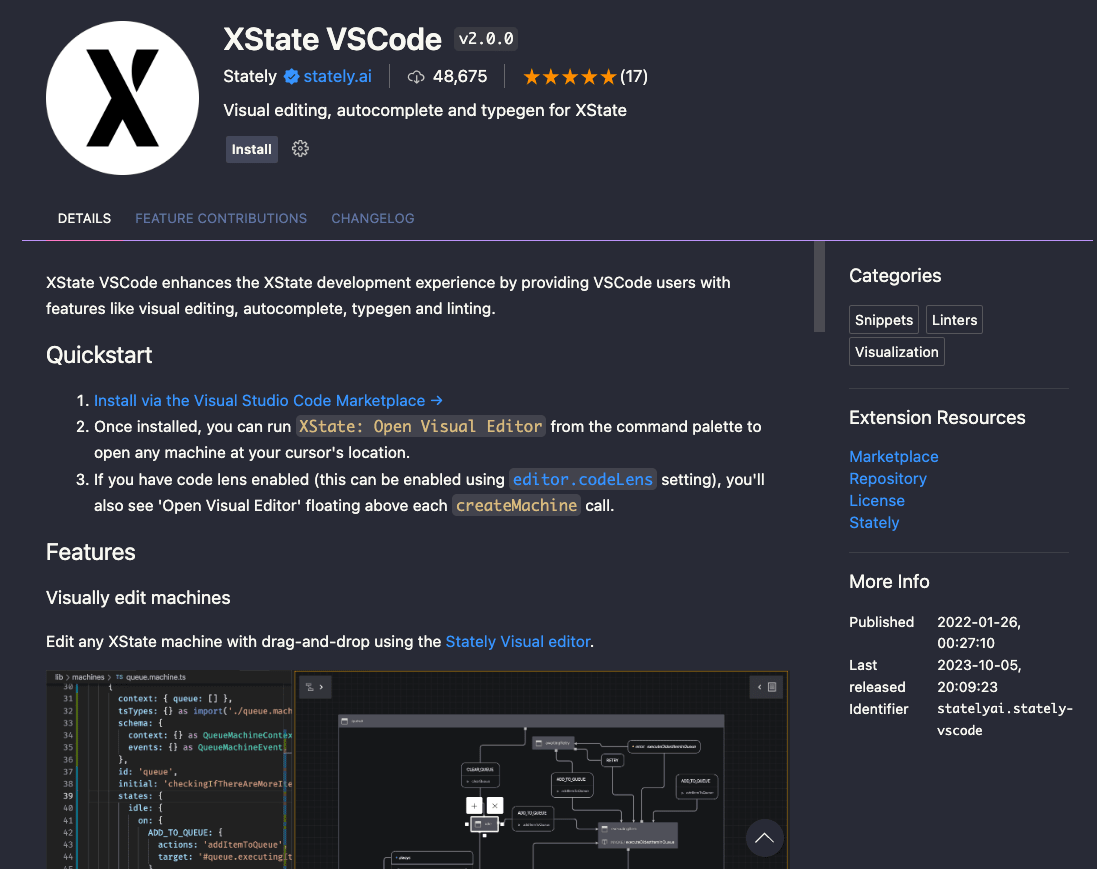Image resolution: width=1097 pixels, height=869 pixels.
Task: Install the XState VSCode extension
Action: point(252,149)
